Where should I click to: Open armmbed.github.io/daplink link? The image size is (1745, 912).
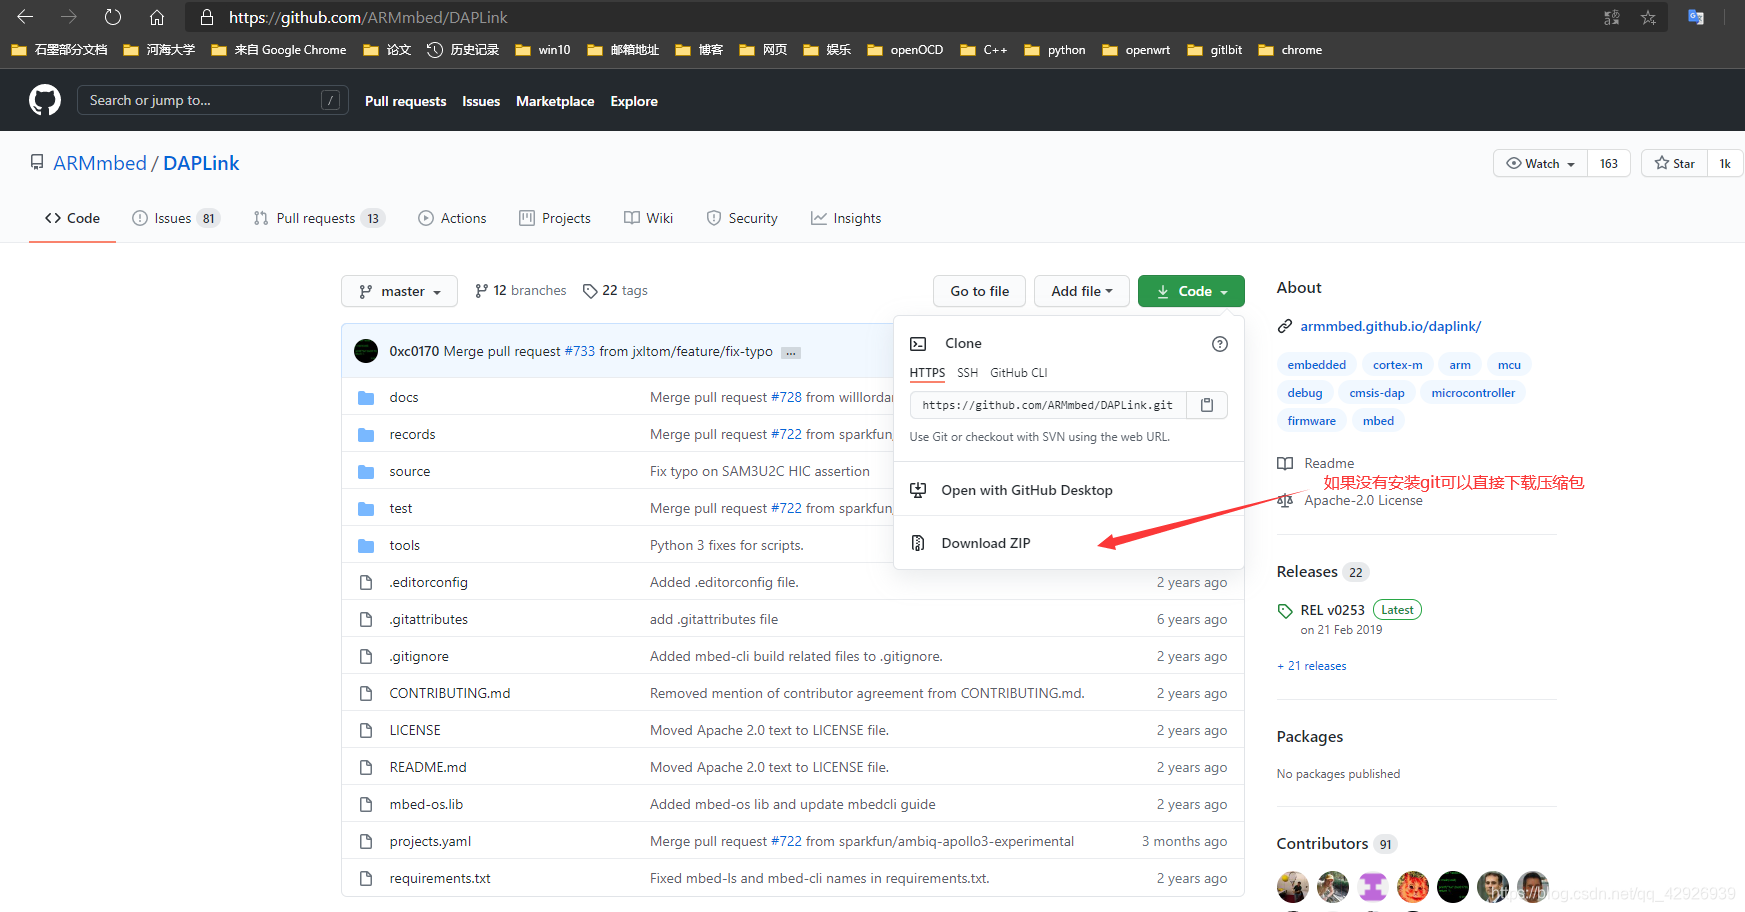coord(1390,326)
